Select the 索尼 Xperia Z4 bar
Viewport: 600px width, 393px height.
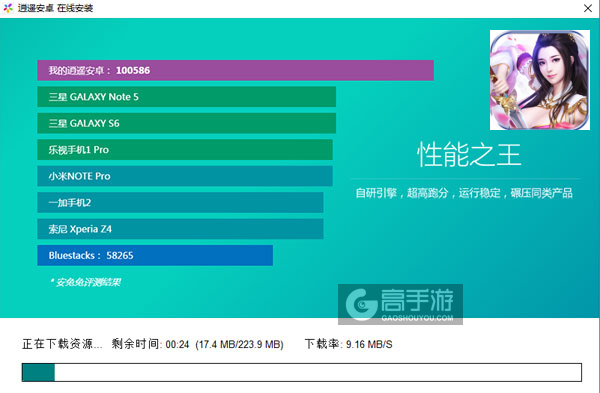(x=180, y=229)
